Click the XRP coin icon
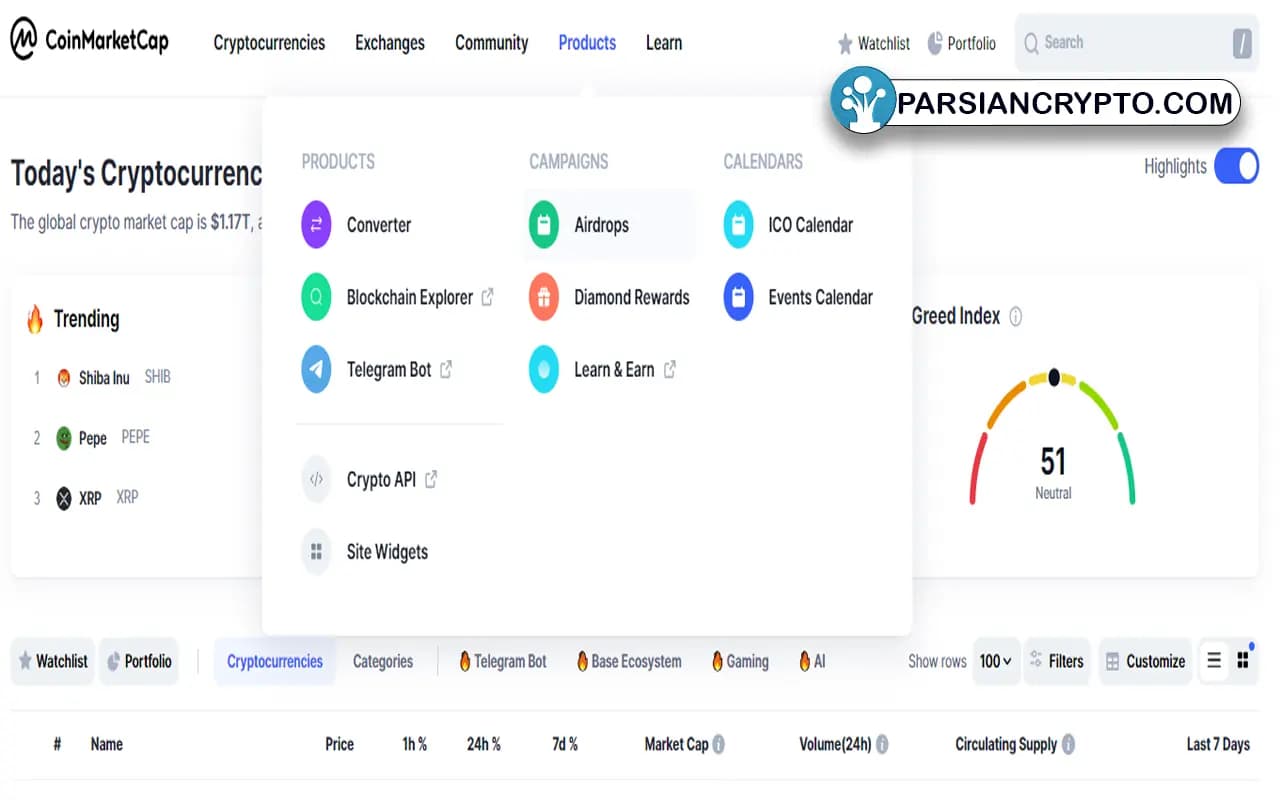 (x=64, y=498)
